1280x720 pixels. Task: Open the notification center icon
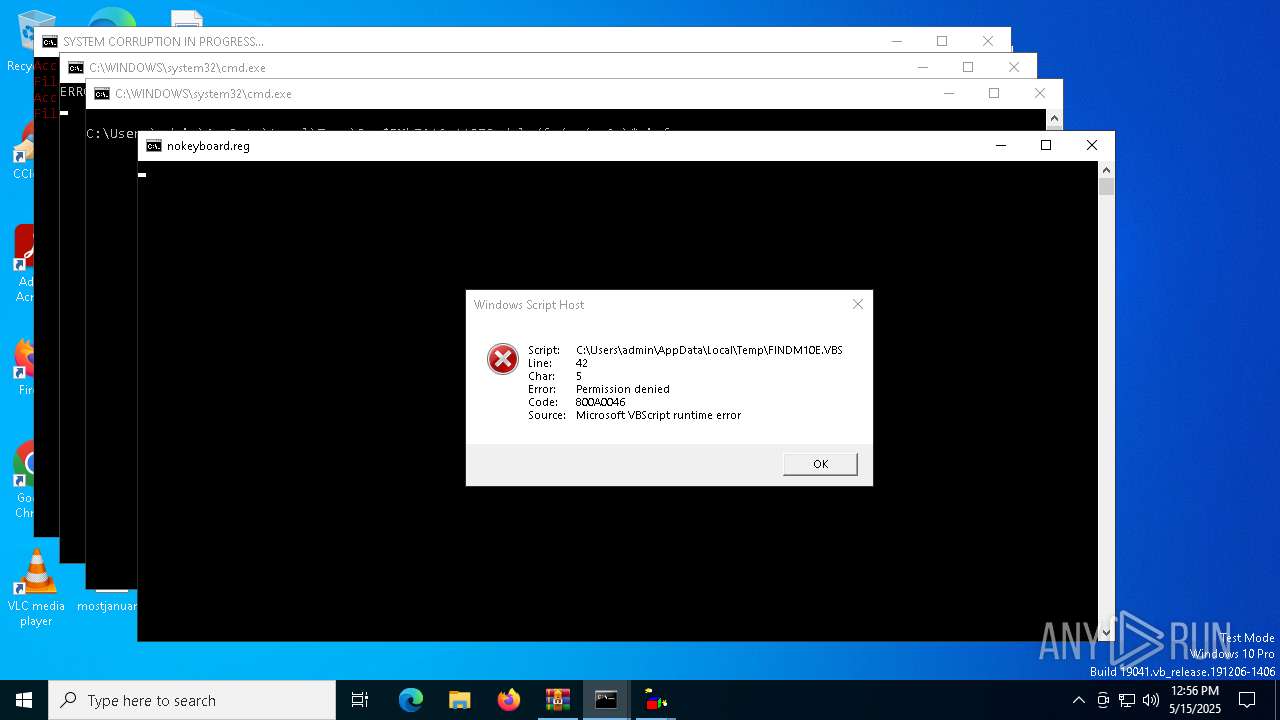(1247, 700)
